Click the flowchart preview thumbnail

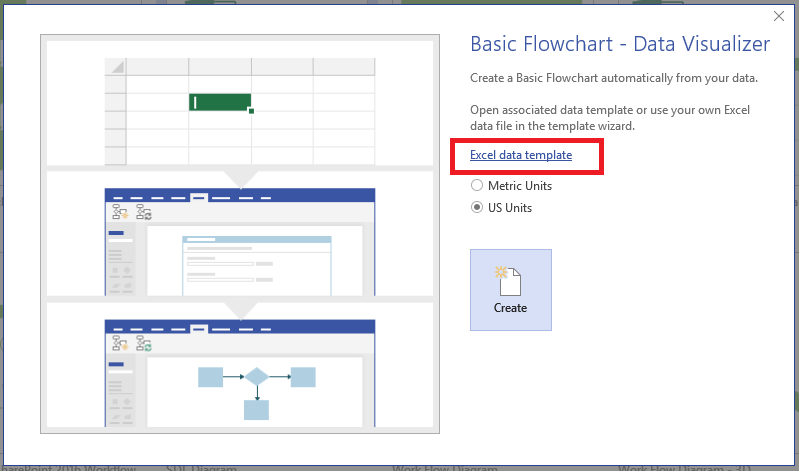pyautogui.click(x=240, y=234)
